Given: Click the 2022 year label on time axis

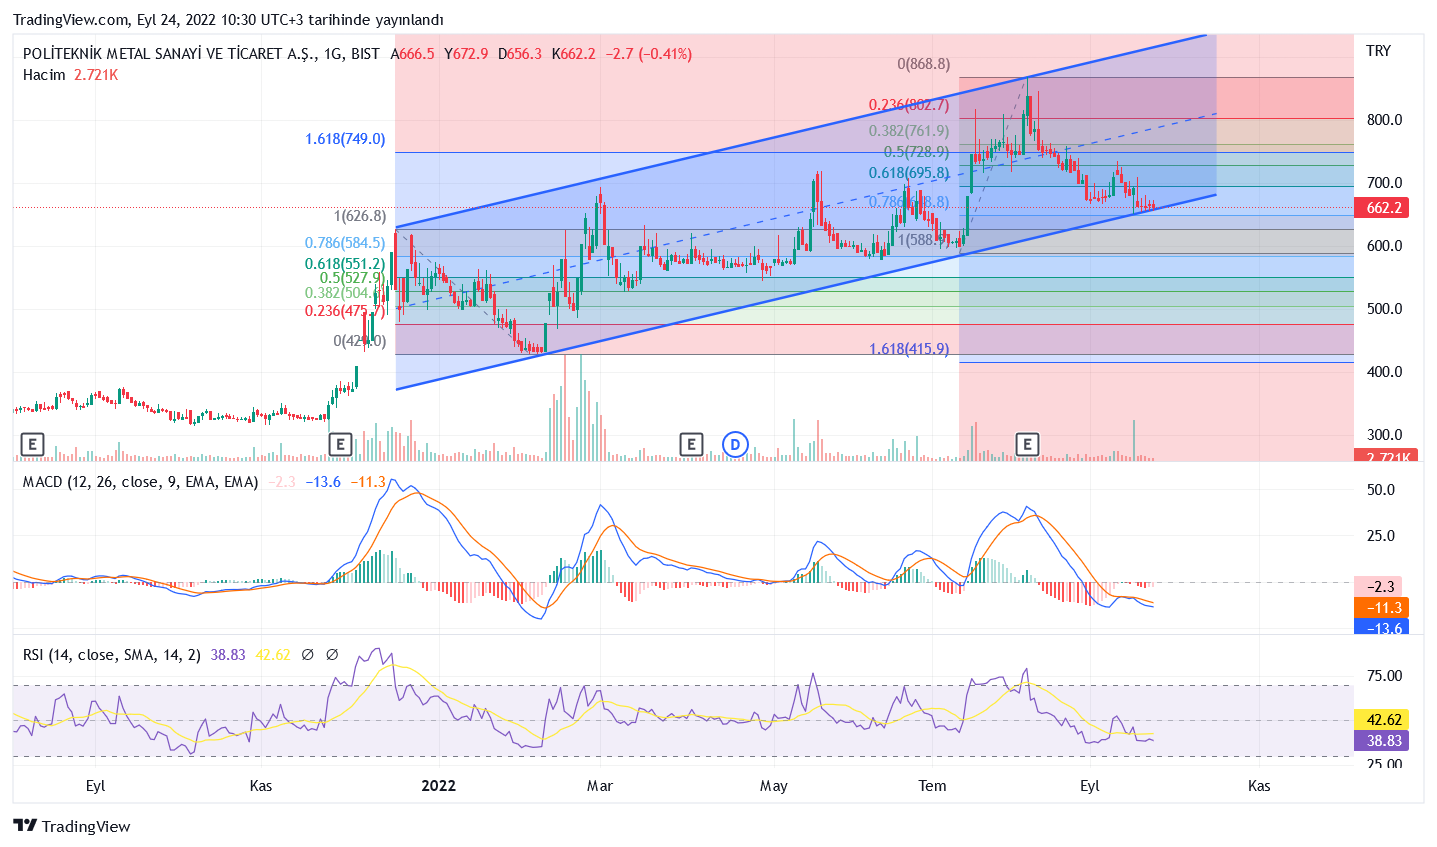Looking at the screenshot, I should (438, 786).
